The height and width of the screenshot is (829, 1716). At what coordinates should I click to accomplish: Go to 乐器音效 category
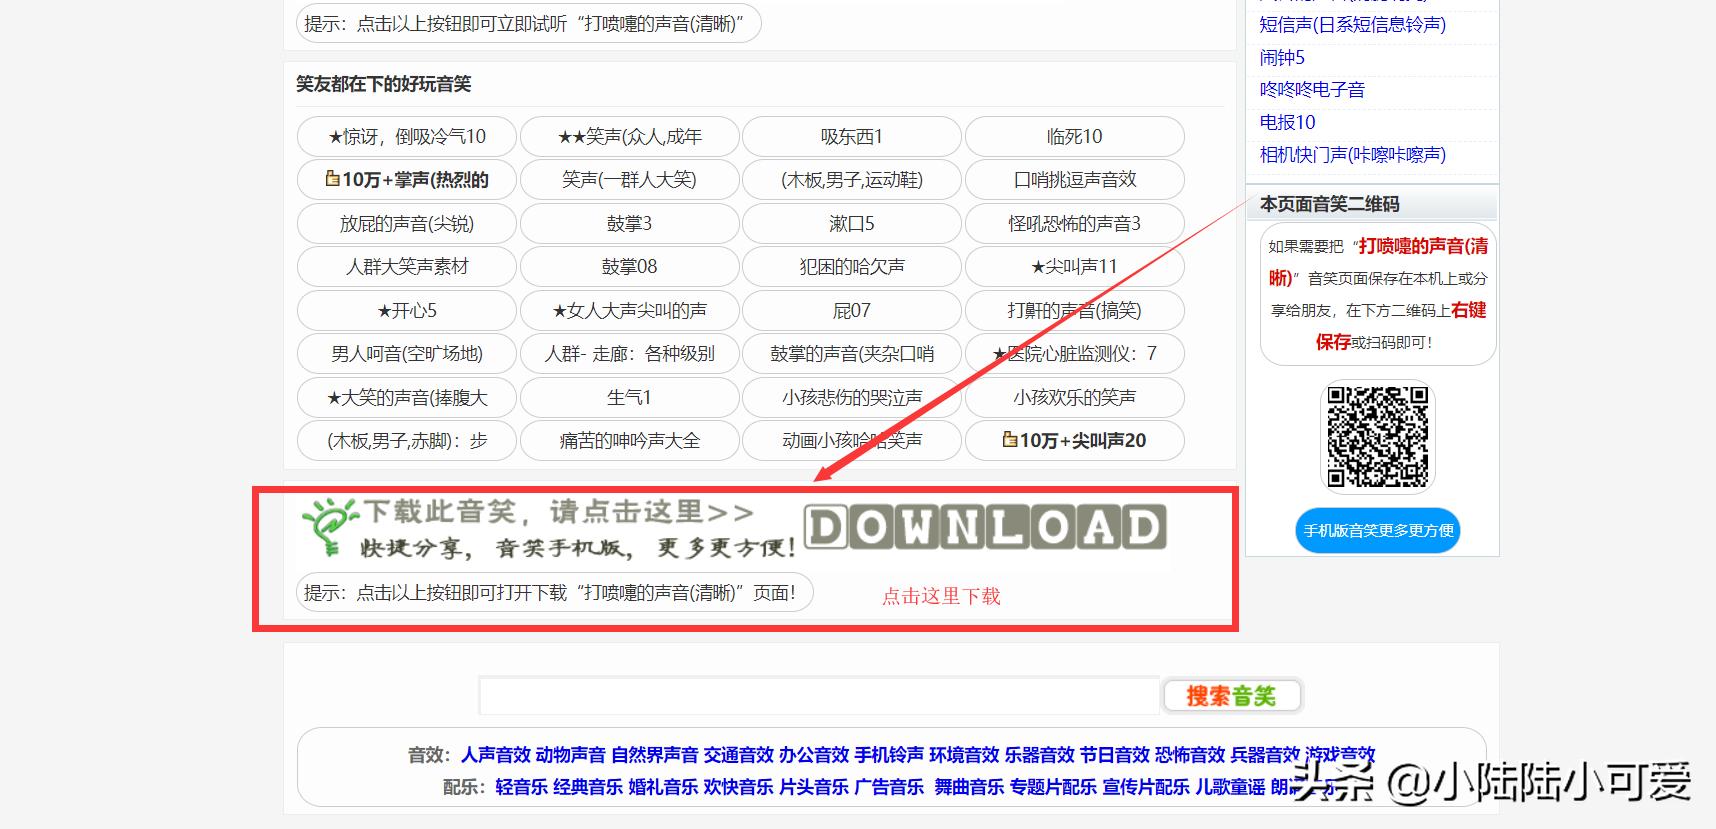click(1039, 755)
